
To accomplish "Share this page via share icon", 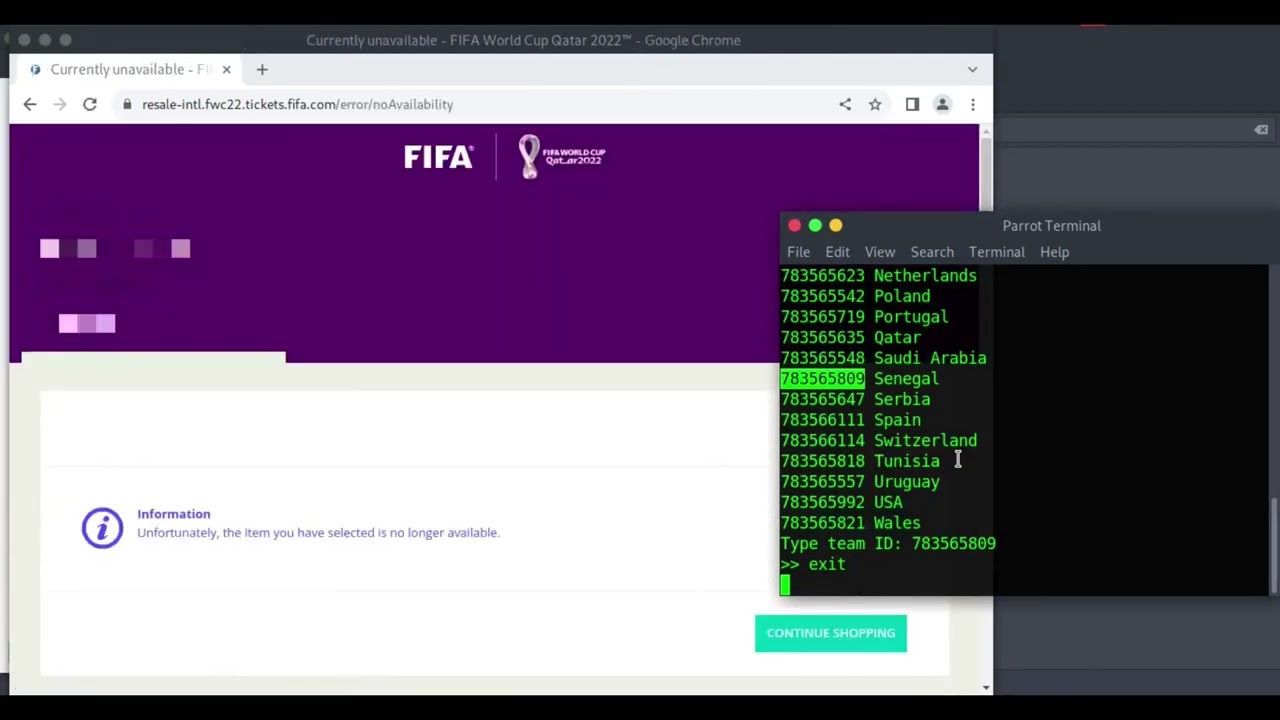I will tap(845, 104).
